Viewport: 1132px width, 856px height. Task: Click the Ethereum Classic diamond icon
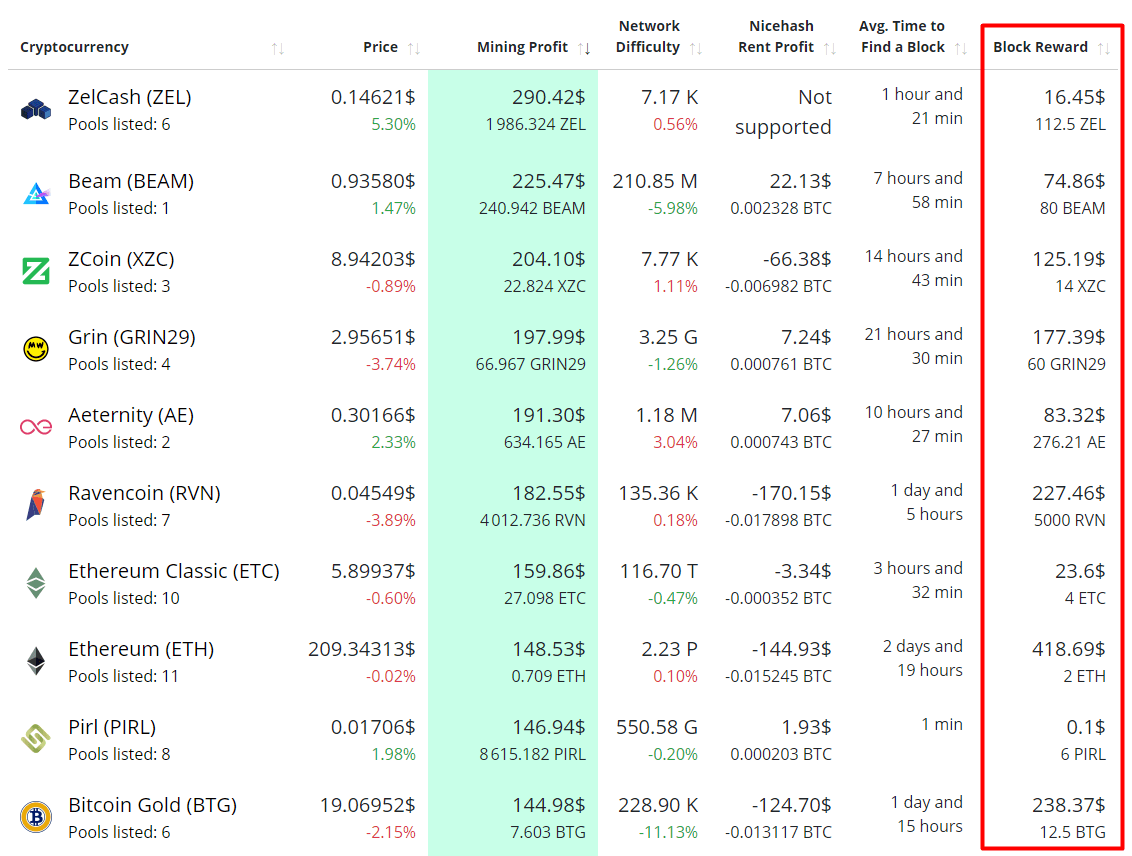click(36, 583)
